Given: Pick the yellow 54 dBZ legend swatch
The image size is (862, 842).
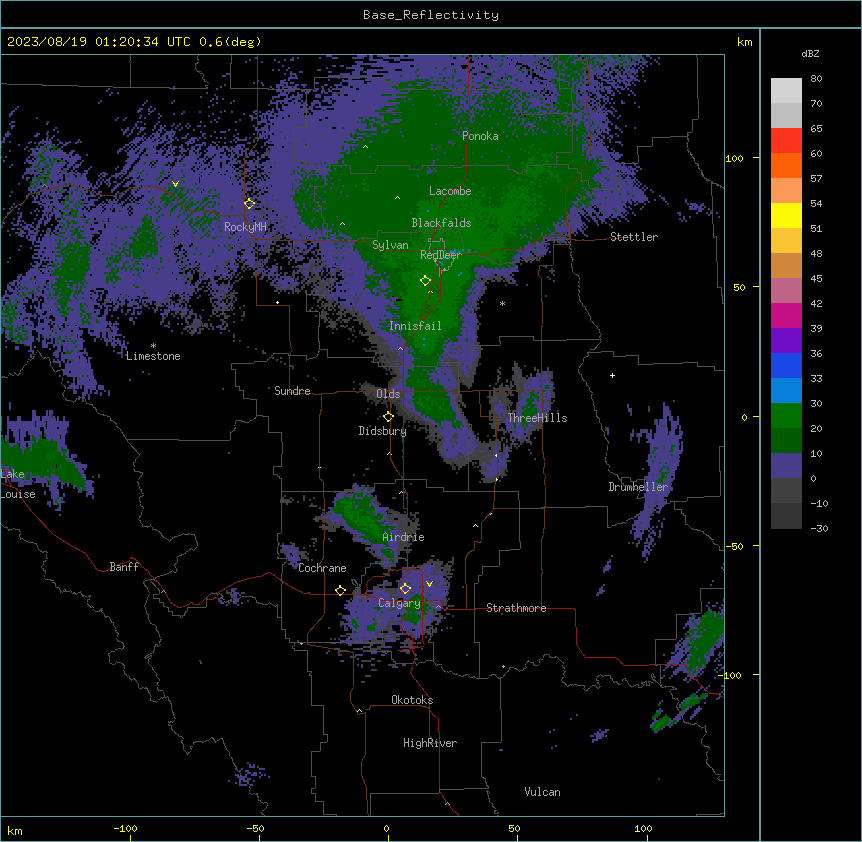Looking at the screenshot, I should pos(786,215).
